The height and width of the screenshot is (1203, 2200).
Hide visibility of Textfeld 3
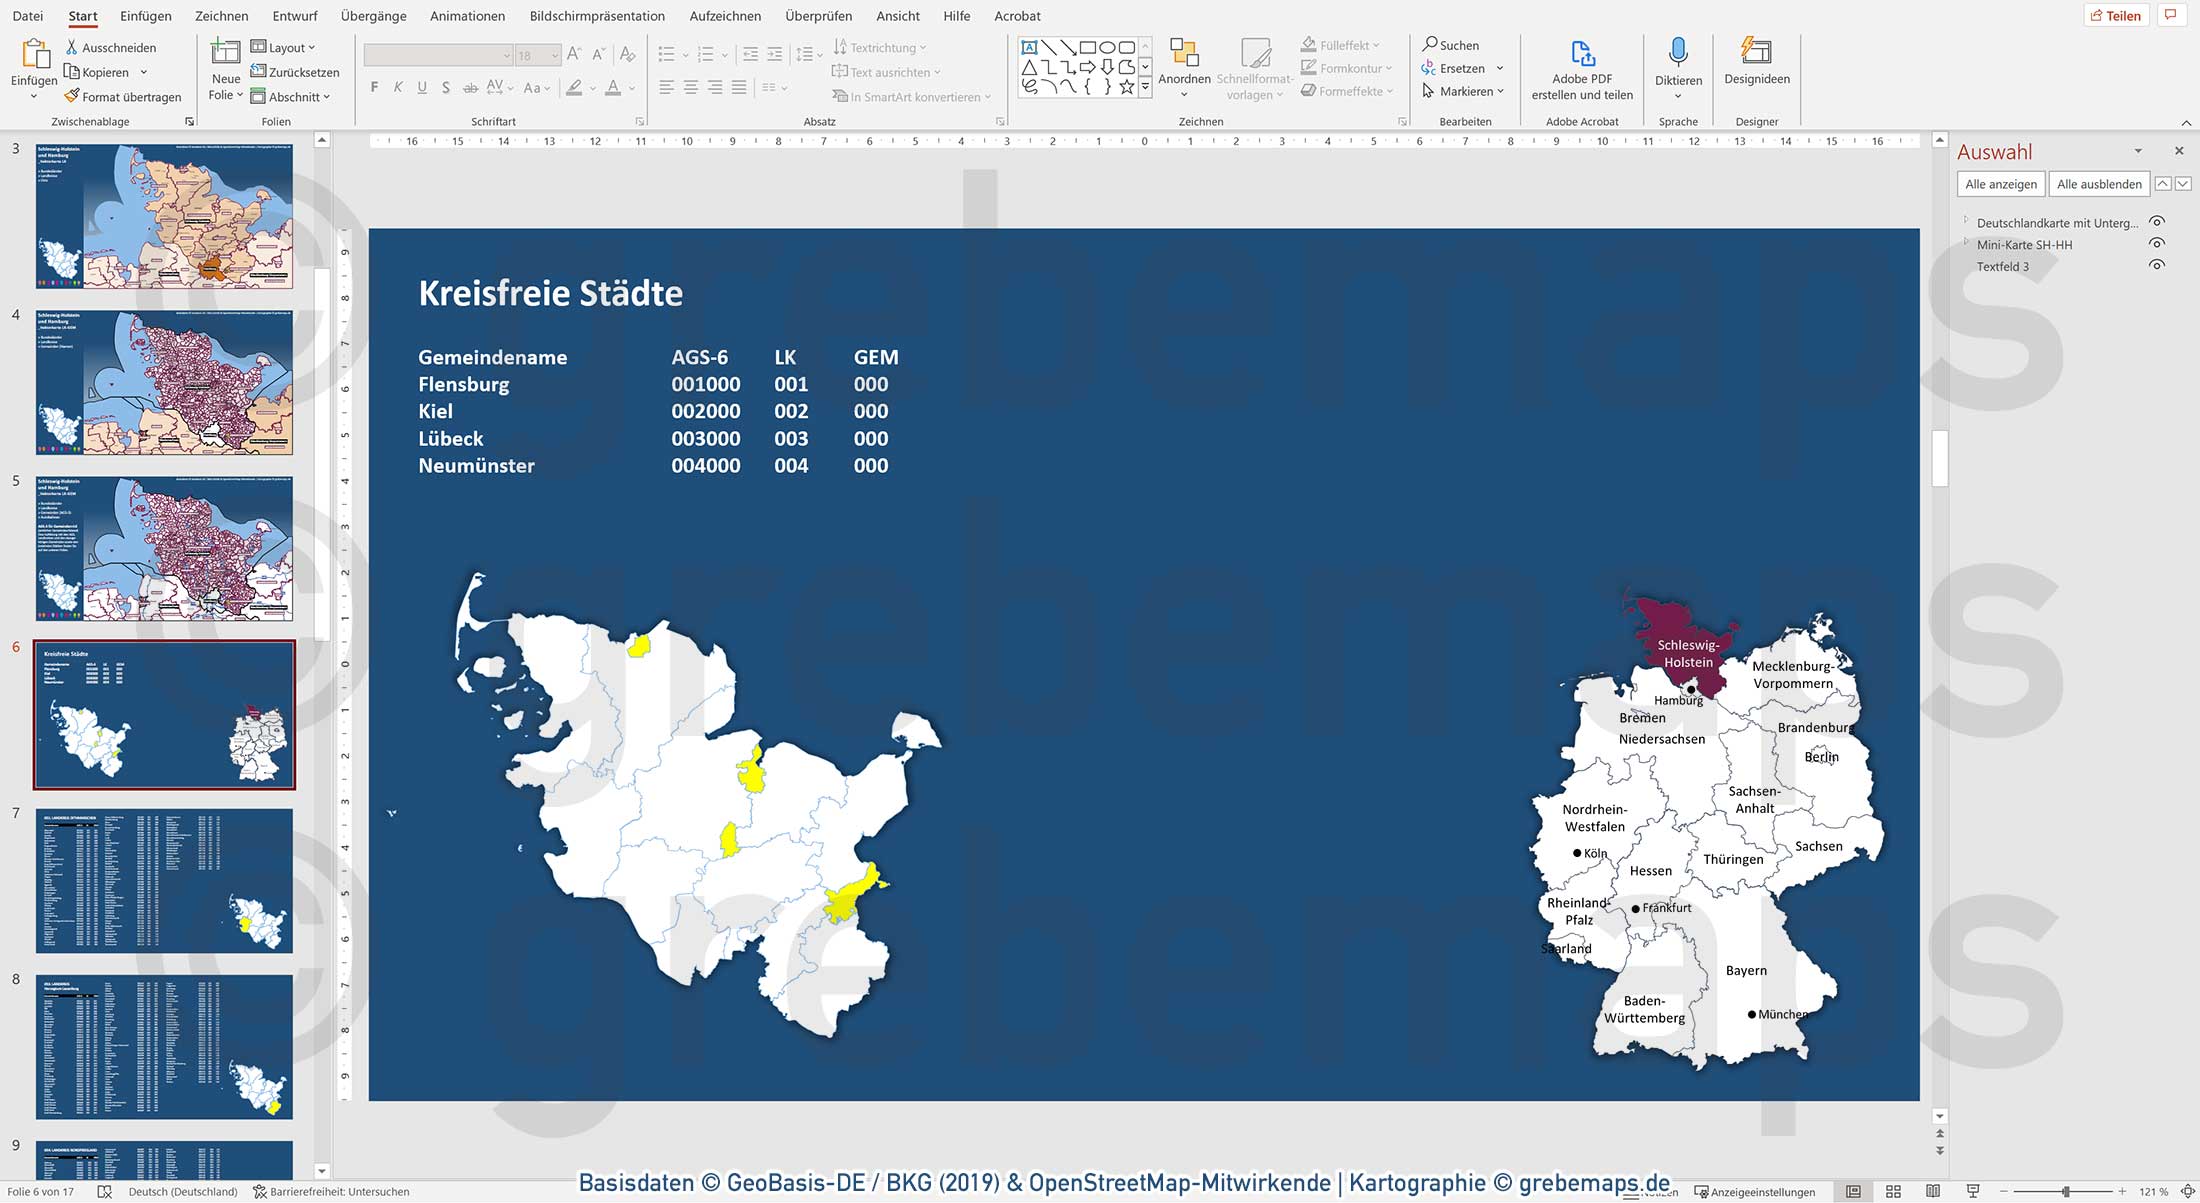pyautogui.click(x=2157, y=264)
